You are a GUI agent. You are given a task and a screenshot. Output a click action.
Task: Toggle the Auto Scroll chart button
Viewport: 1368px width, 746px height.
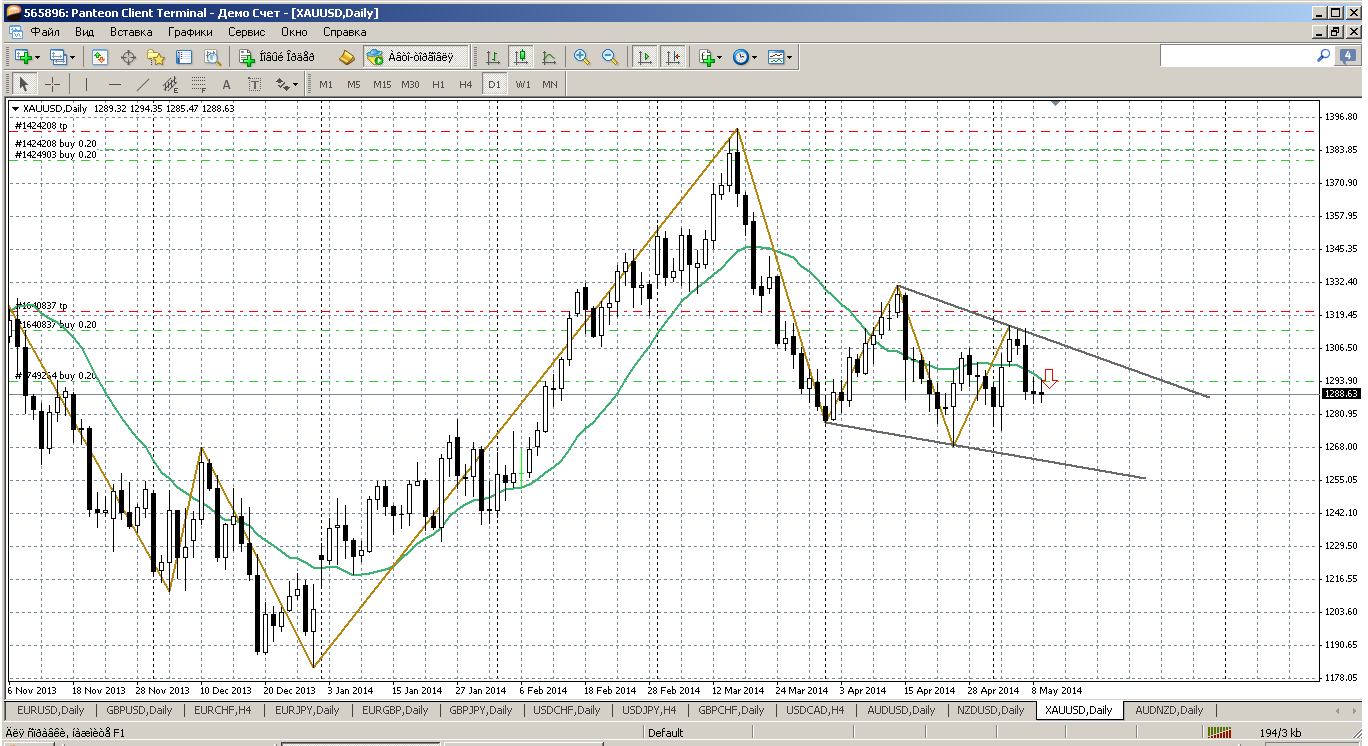point(645,58)
